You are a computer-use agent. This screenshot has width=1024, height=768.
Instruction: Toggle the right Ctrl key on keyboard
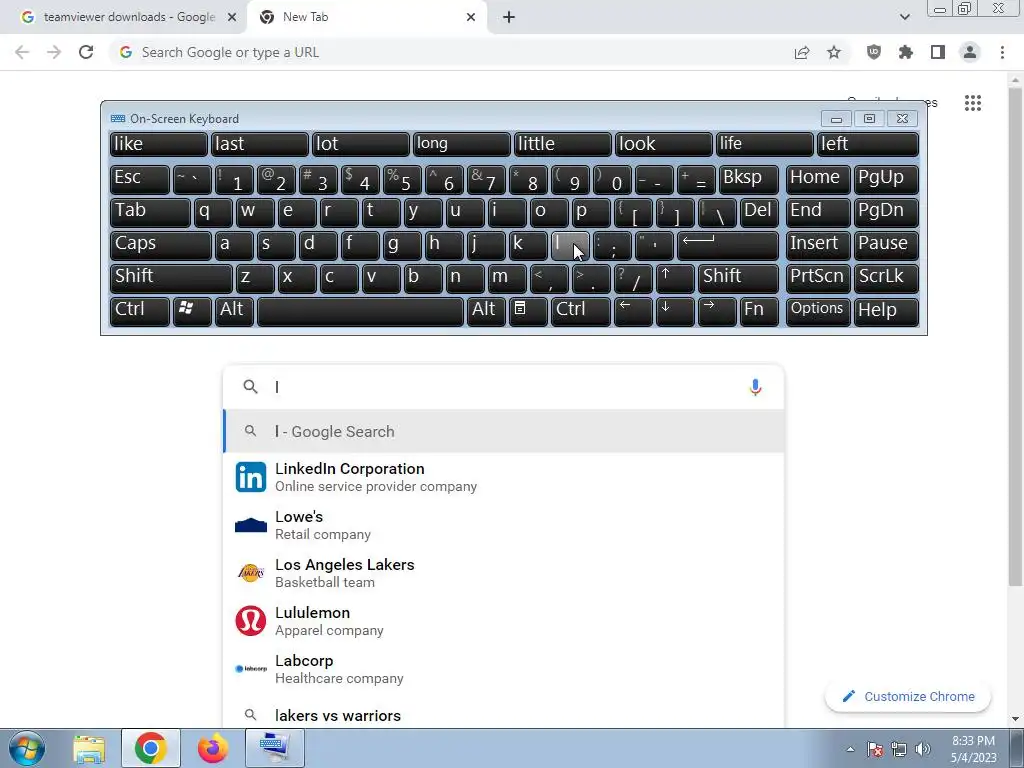pyautogui.click(x=581, y=310)
